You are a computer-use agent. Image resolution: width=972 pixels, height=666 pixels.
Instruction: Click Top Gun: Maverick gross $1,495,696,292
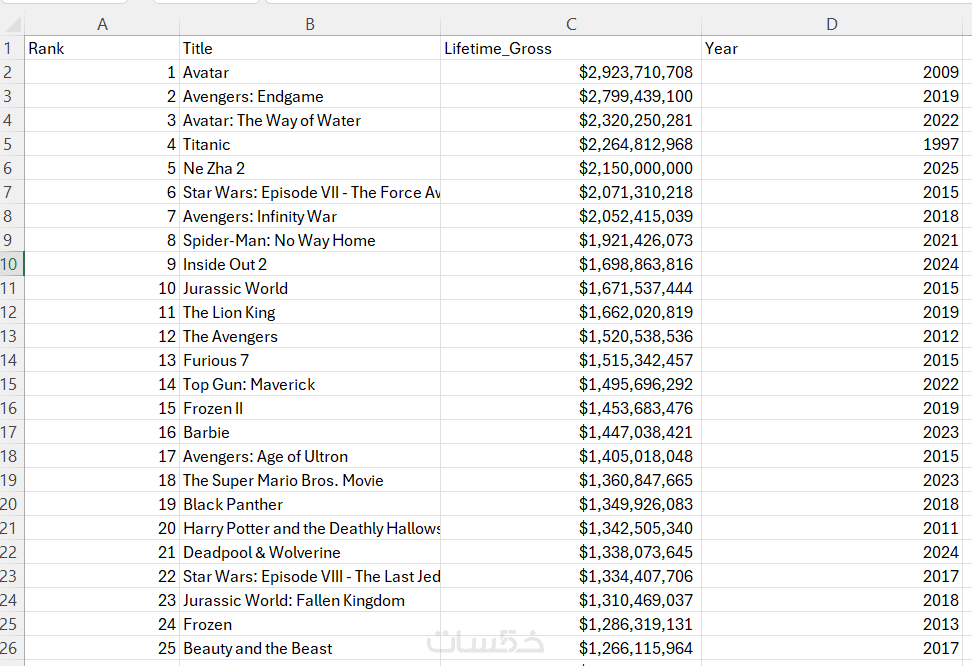571,384
